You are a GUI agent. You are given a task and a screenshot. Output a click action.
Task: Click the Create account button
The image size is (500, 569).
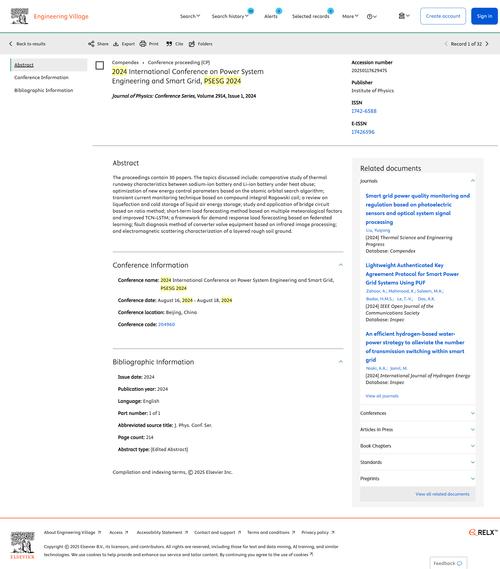(443, 16)
